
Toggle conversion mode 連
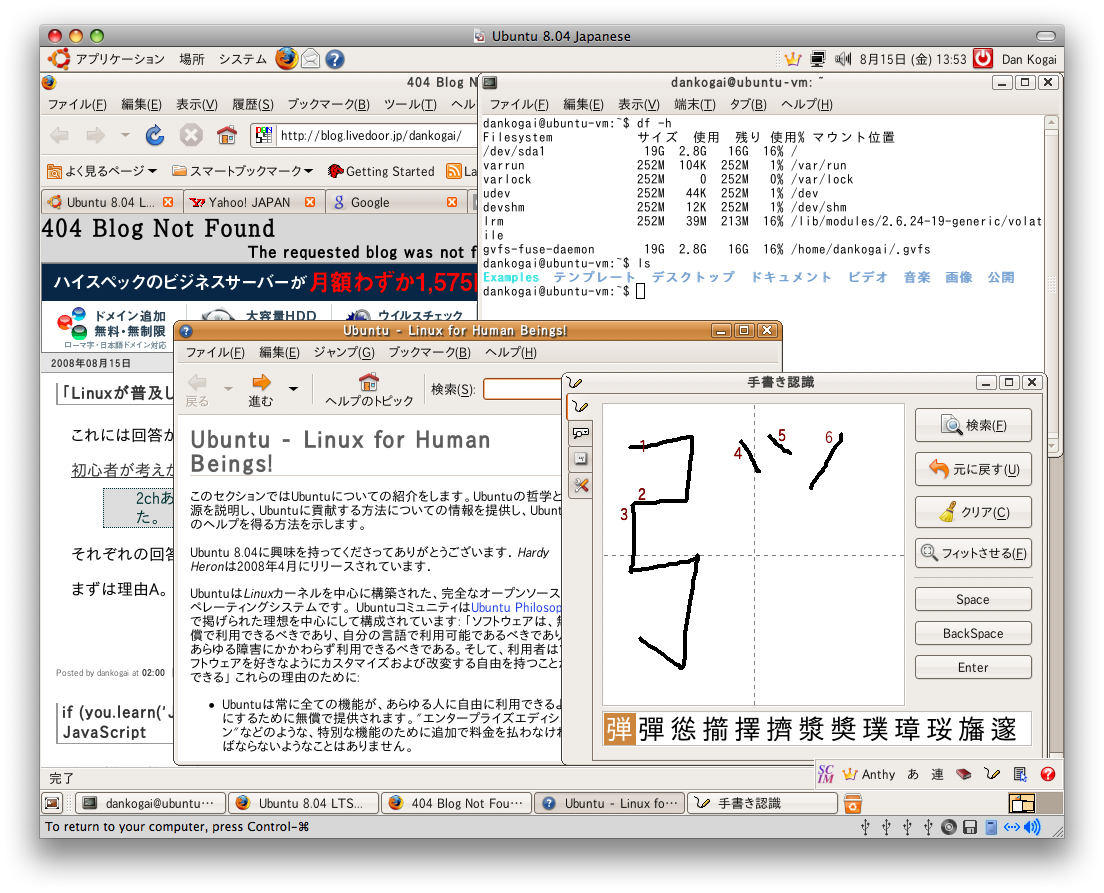pos(937,774)
